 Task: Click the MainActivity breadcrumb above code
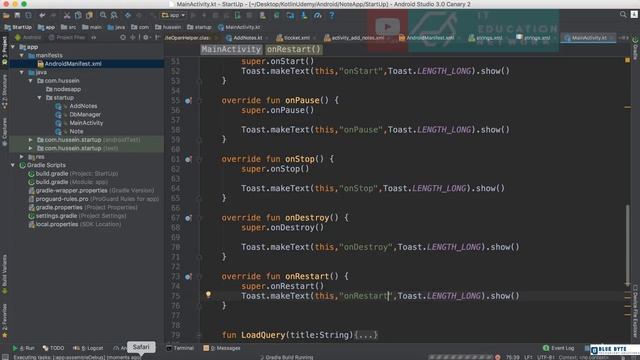point(231,49)
